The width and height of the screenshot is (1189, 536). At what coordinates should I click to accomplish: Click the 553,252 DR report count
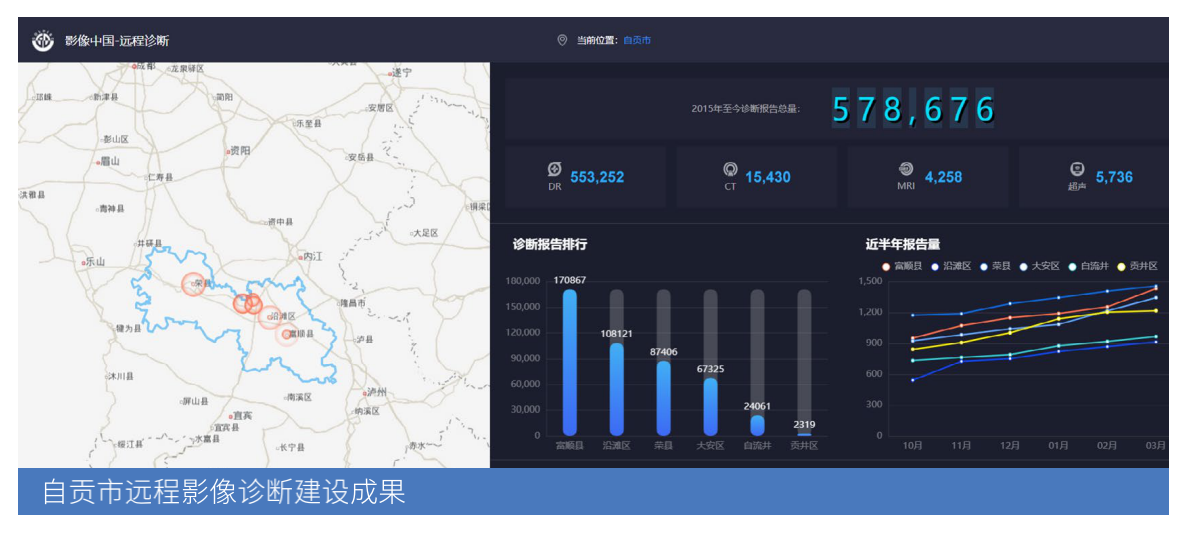click(x=597, y=178)
